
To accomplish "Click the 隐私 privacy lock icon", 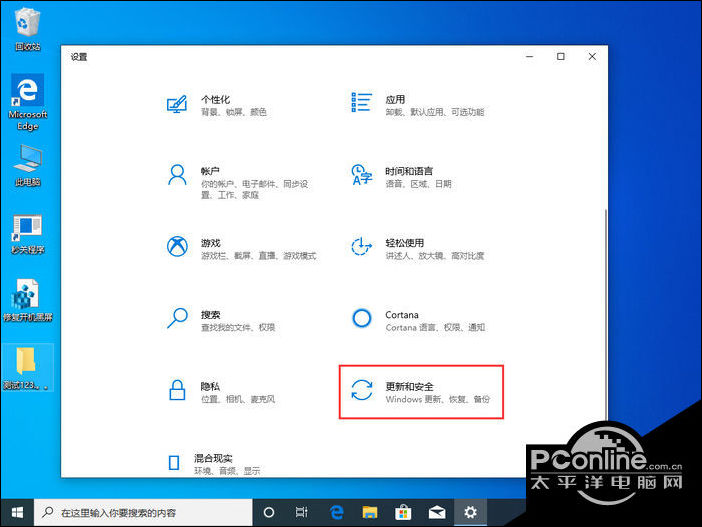I will tap(177, 391).
